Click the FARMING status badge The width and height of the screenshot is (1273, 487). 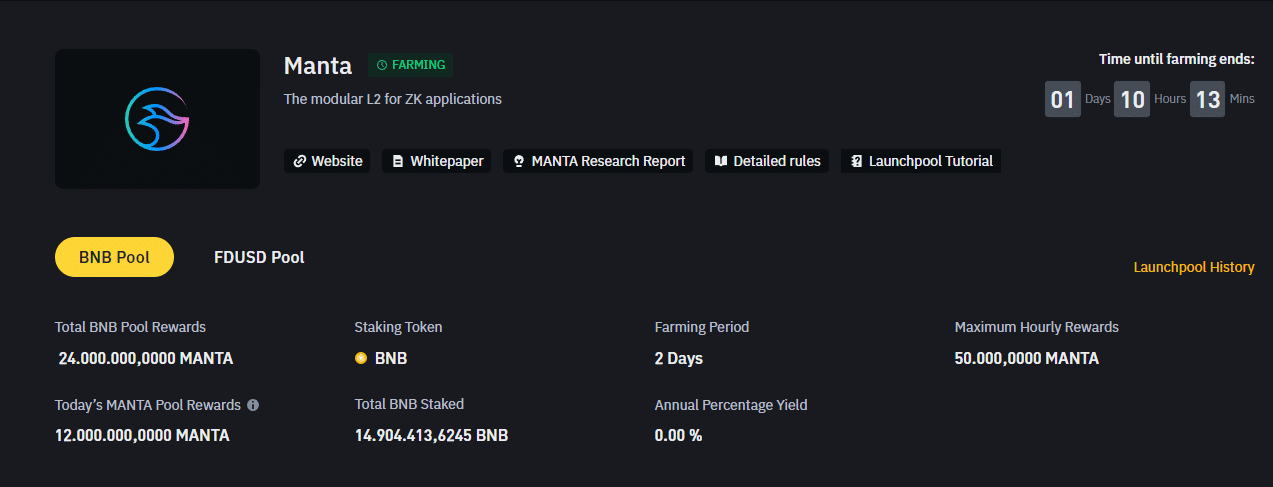tap(410, 65)
